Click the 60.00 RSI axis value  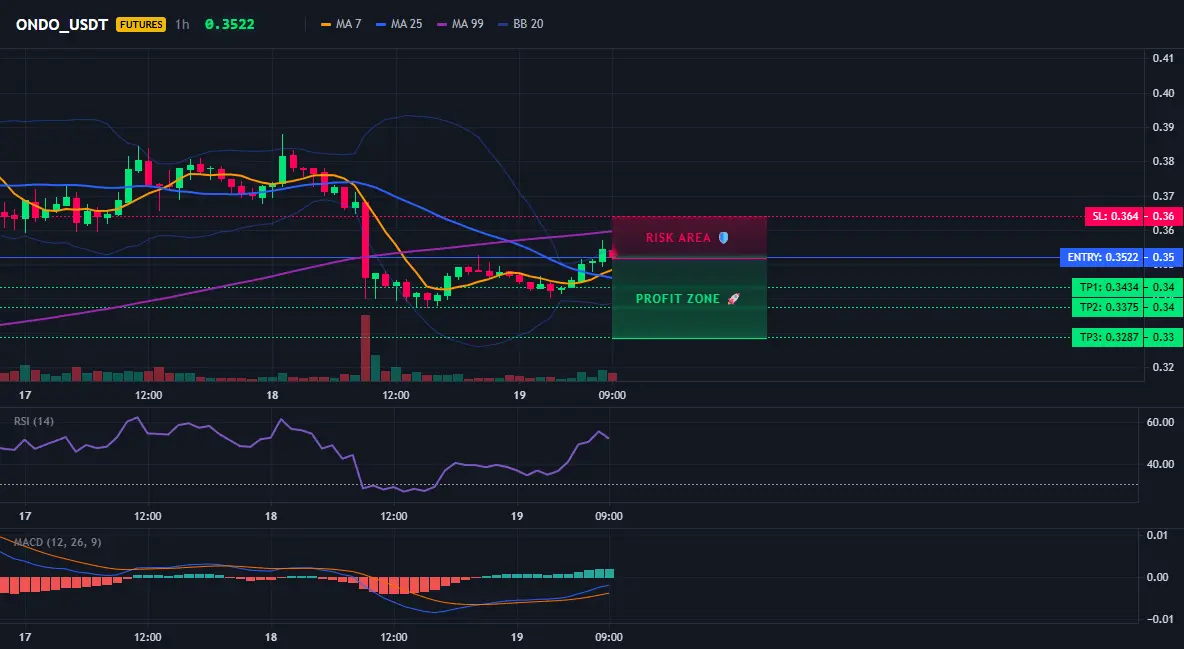[x=1160, y=422]
